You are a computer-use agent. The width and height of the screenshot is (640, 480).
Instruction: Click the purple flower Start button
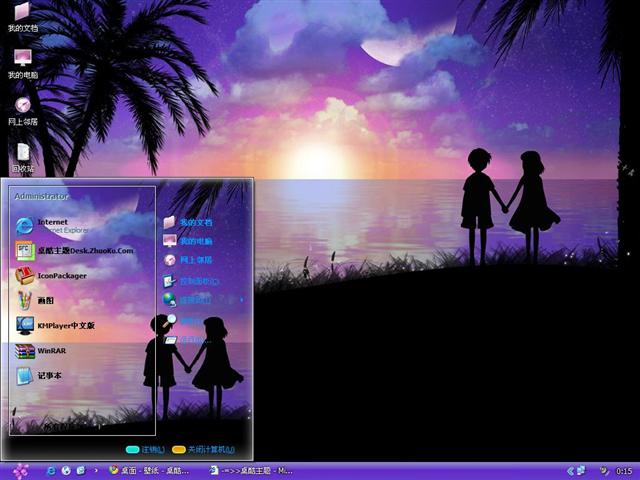20,471
